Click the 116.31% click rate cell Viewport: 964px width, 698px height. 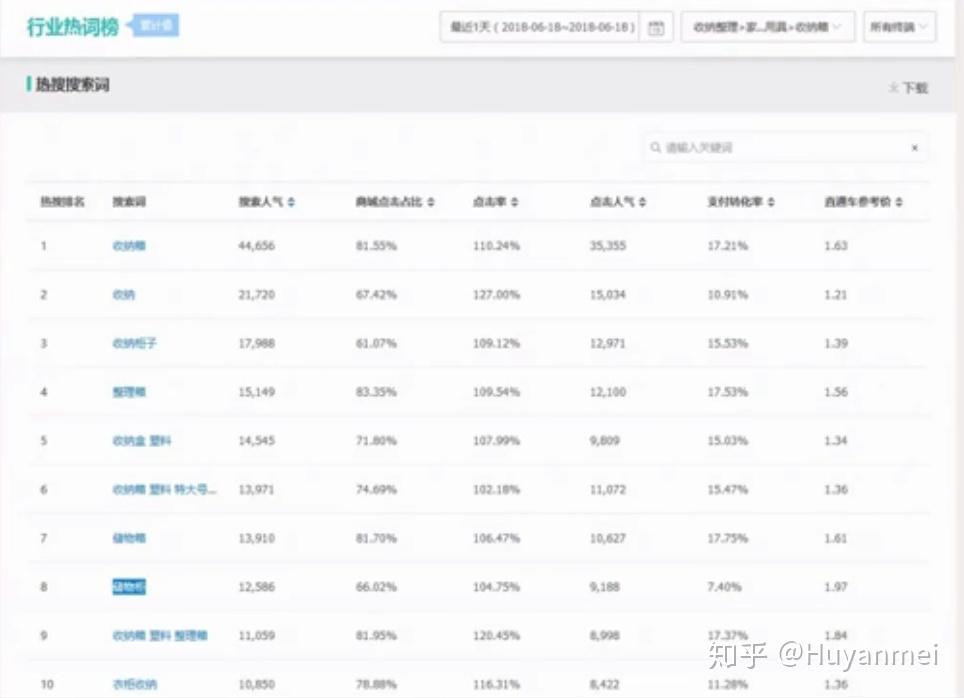(496, 684)
